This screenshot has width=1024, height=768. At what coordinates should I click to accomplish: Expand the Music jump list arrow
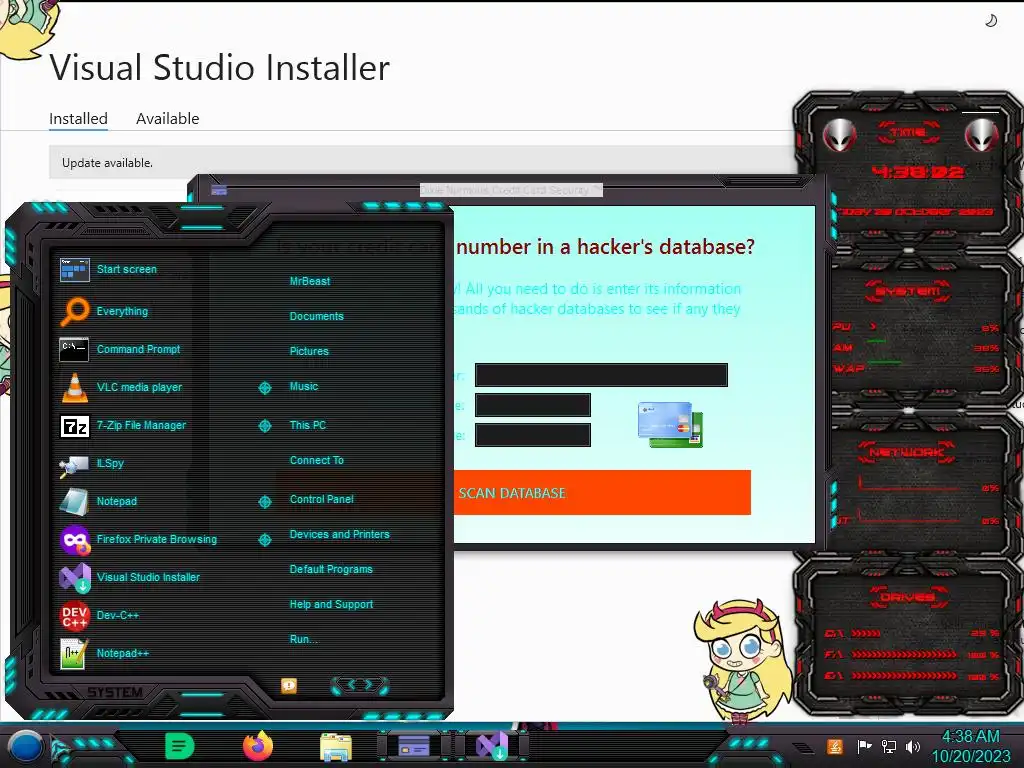[264, 388]
